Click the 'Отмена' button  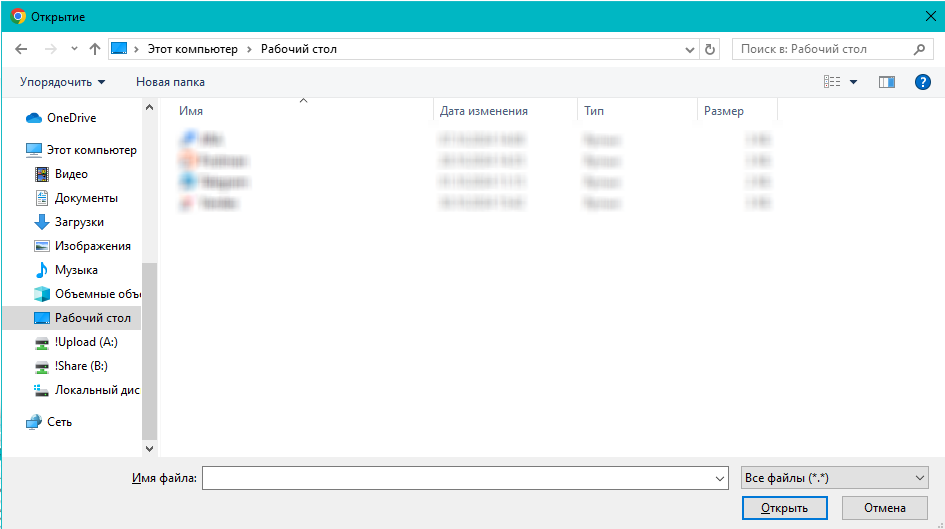click(885, 508)
